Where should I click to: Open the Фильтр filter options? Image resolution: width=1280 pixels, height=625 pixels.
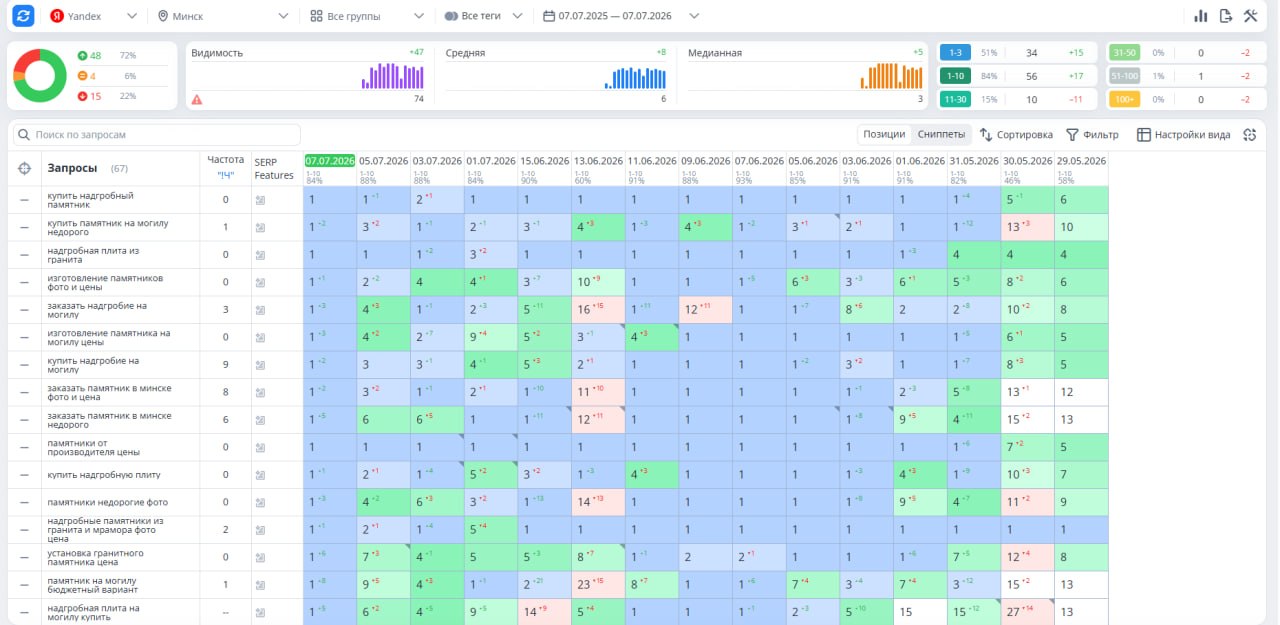tap(1092, 135)
